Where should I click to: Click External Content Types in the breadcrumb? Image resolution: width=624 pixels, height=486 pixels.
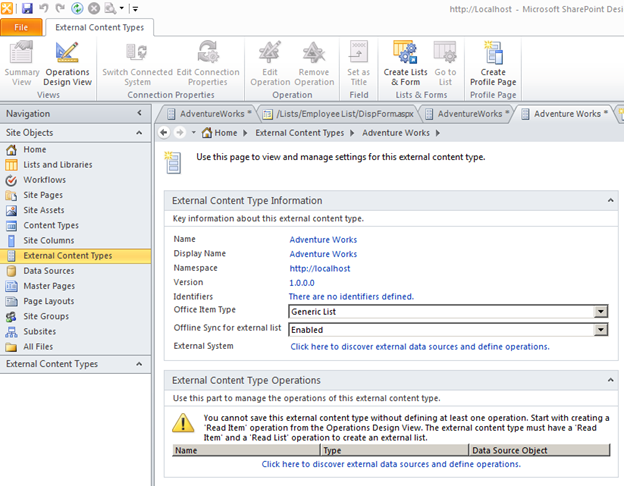[x=300, y=133]
